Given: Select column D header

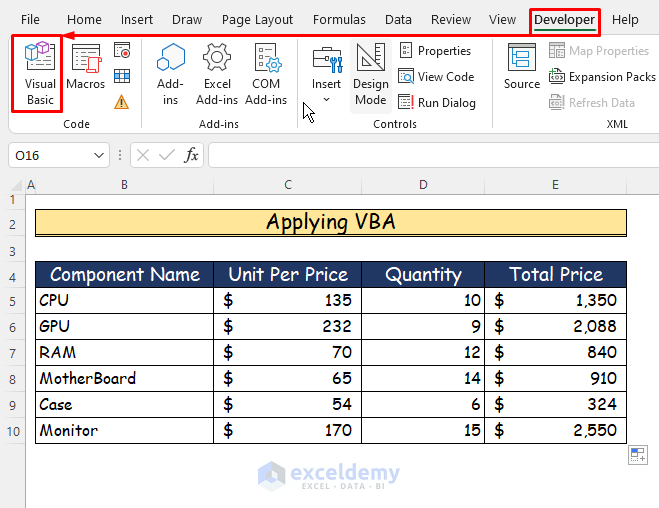Looking at the screenshot, I should [x=423, y=185].
